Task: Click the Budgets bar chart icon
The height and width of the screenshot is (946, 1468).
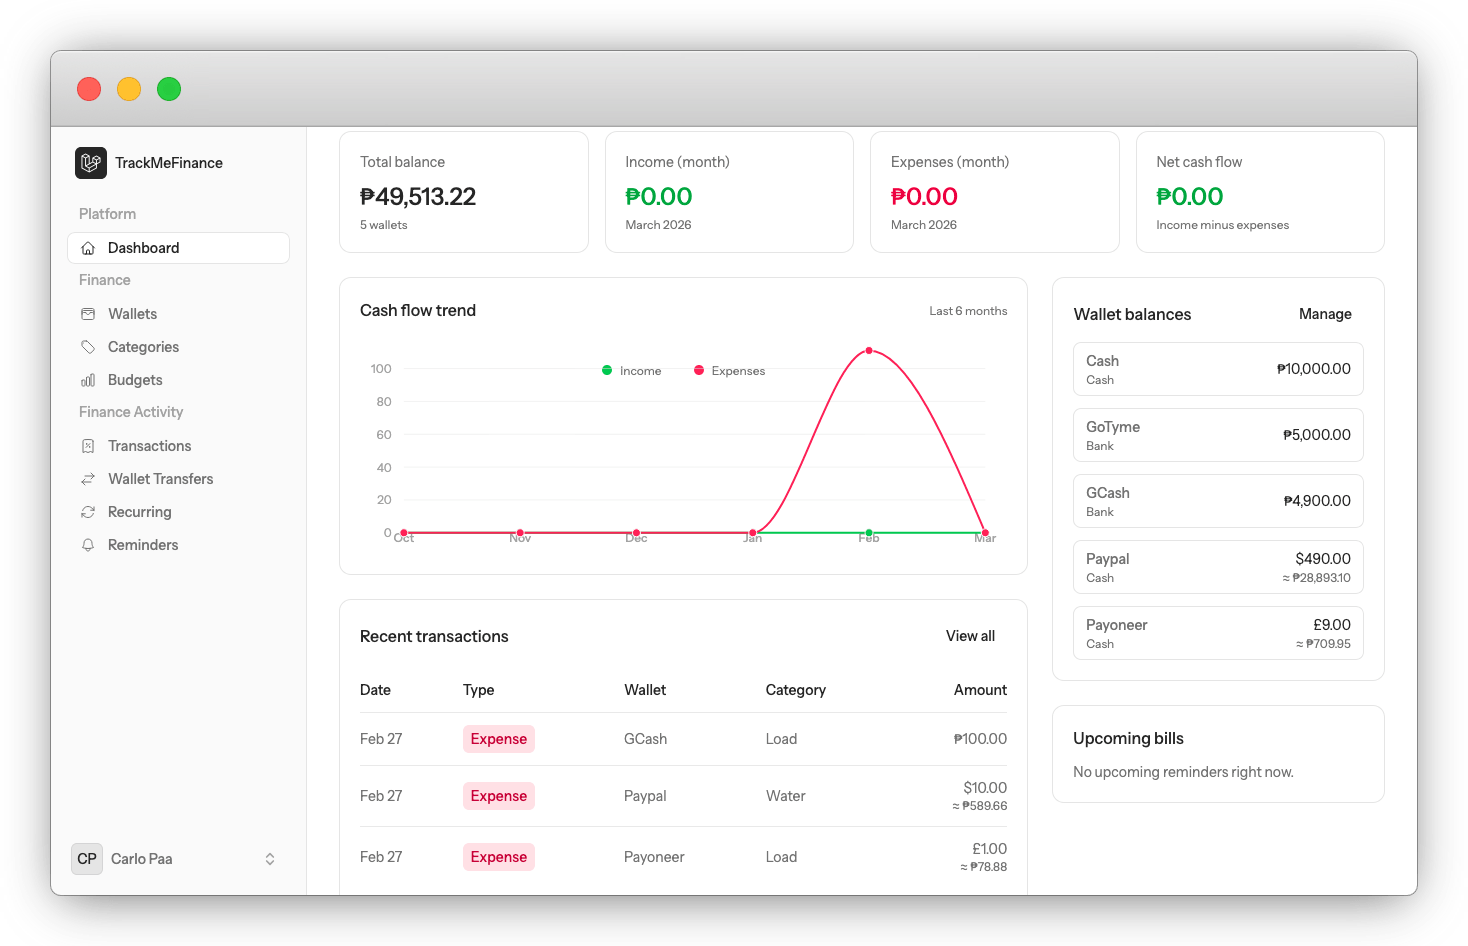Action: click(89, 379)
